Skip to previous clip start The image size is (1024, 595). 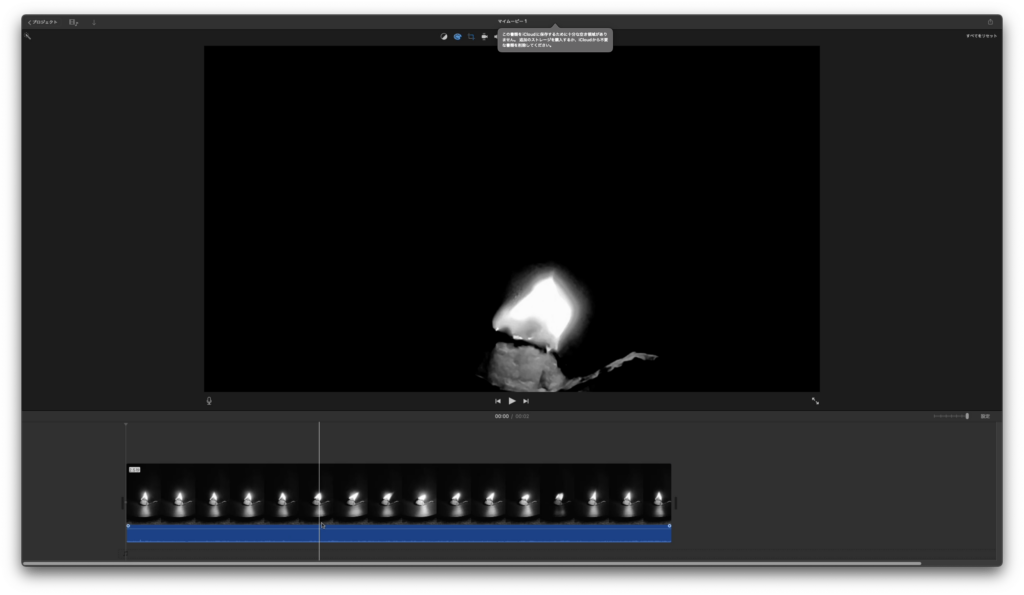[x=498, y=401]
